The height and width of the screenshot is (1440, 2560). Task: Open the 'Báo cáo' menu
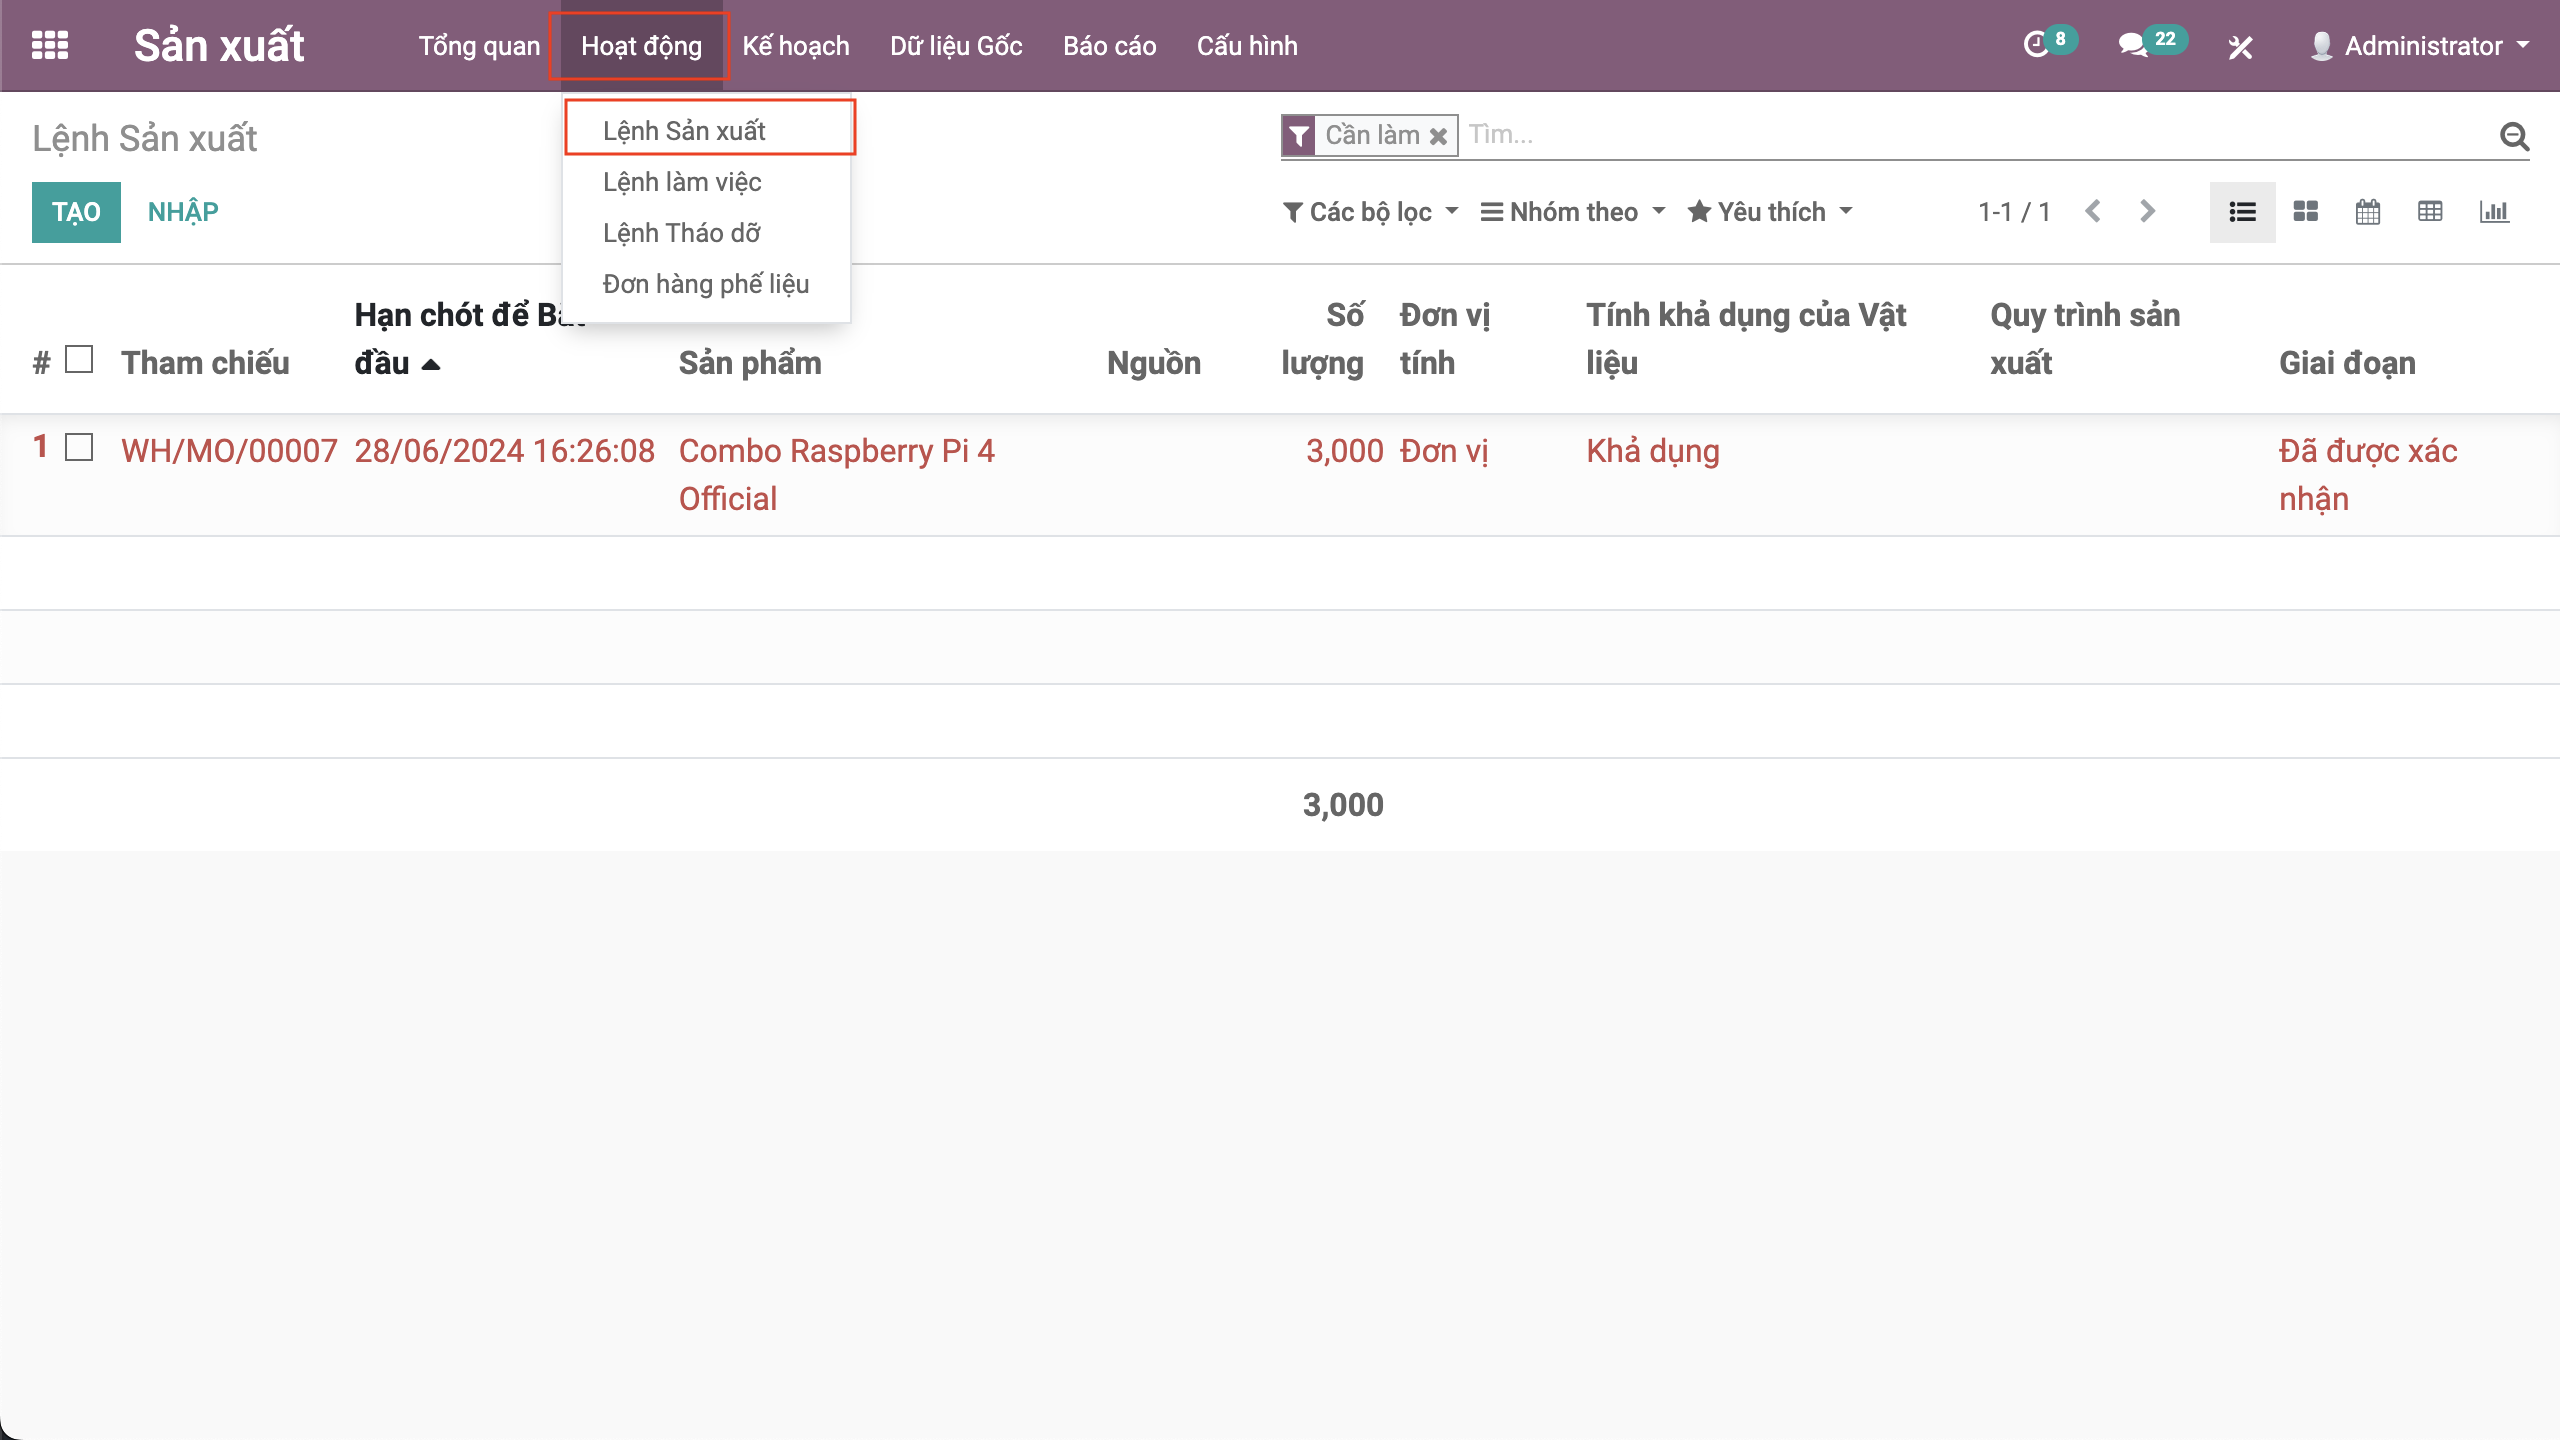point(1109,46)
